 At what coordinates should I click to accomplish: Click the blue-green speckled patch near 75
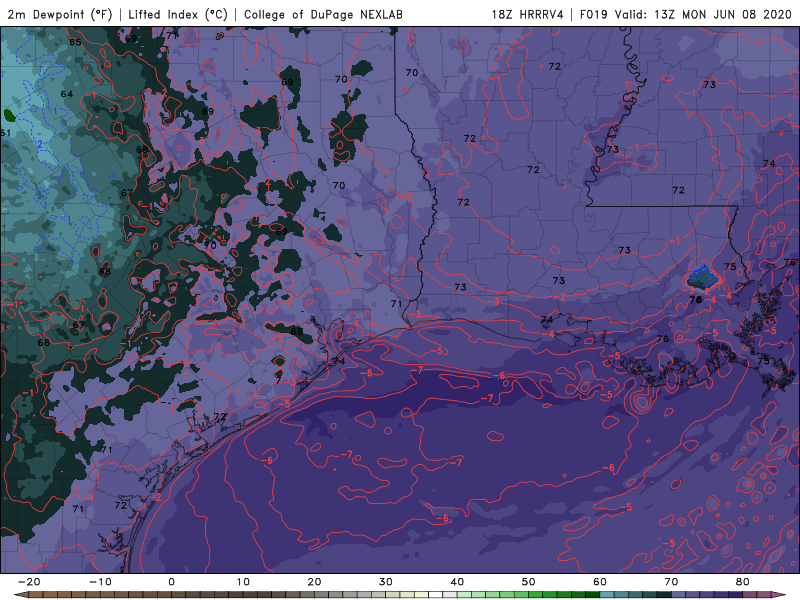tap(703, 278)
